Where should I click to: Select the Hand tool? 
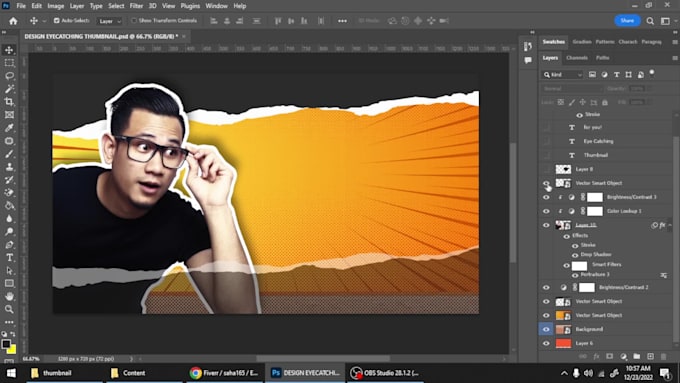(9, 296)
